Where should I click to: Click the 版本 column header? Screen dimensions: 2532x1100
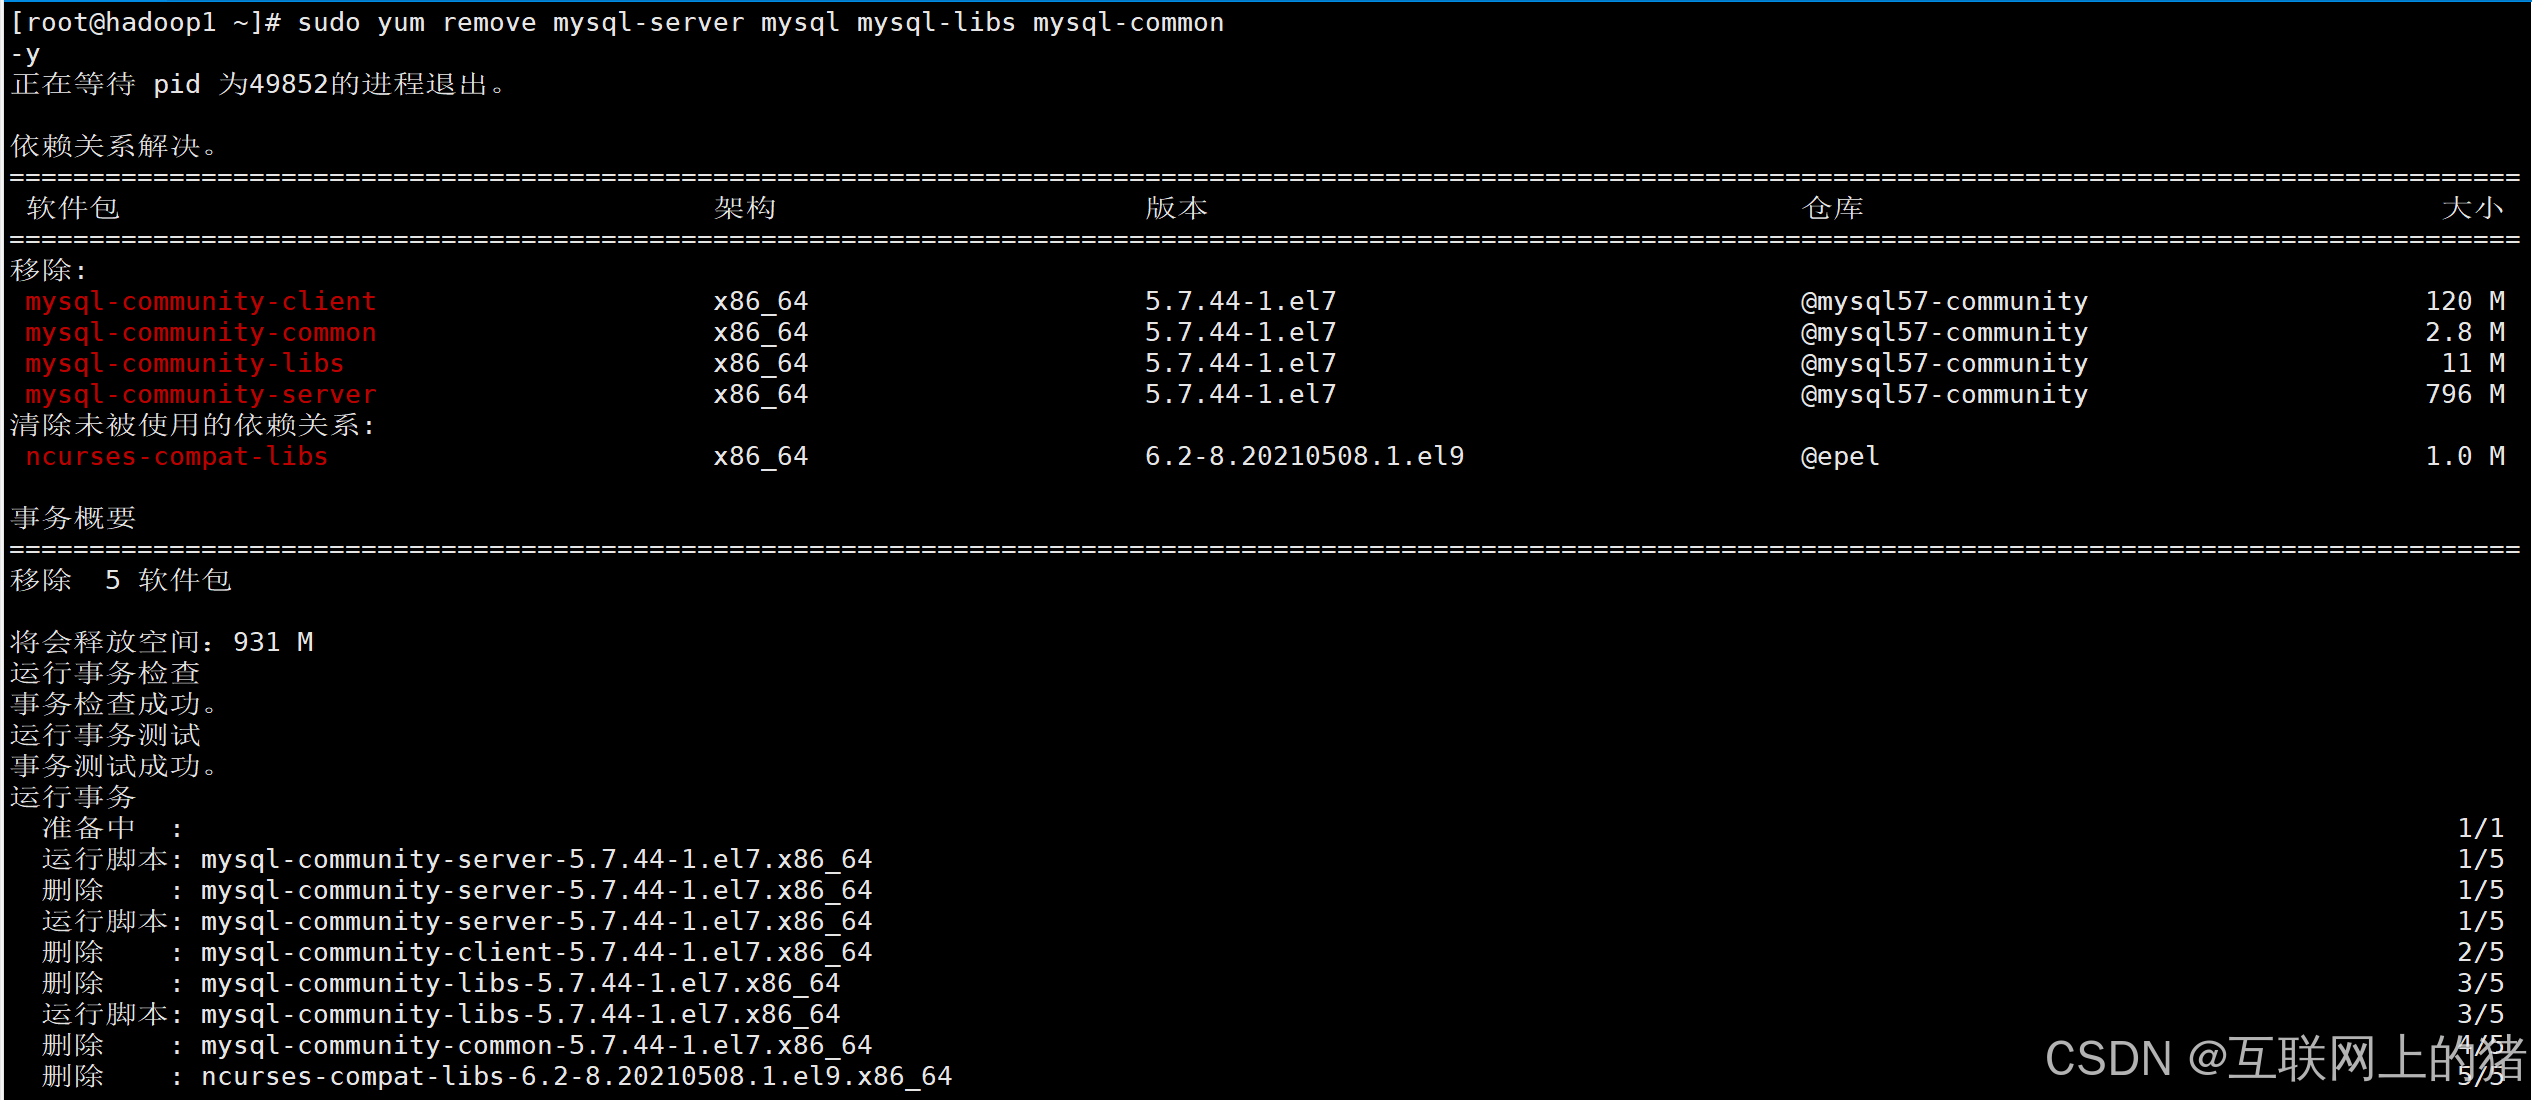(x=1177, y=208)
